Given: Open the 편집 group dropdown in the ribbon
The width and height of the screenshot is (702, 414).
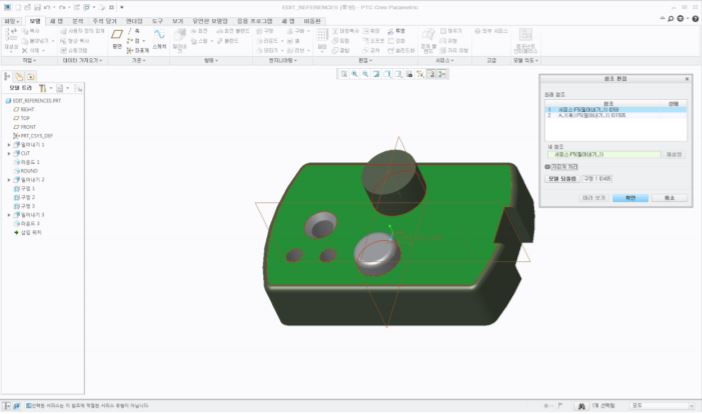Looking at the screenshot, I should point(365,60).
